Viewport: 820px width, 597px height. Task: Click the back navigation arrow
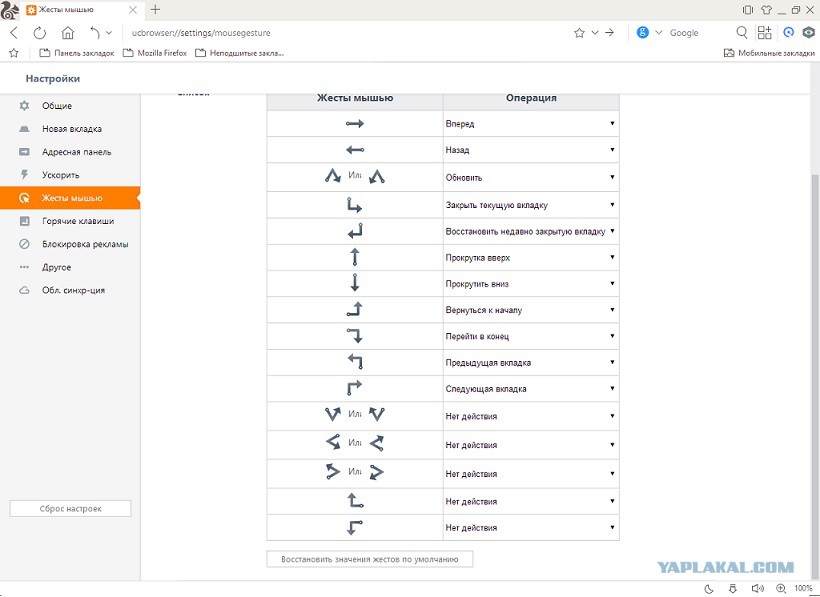14,33
